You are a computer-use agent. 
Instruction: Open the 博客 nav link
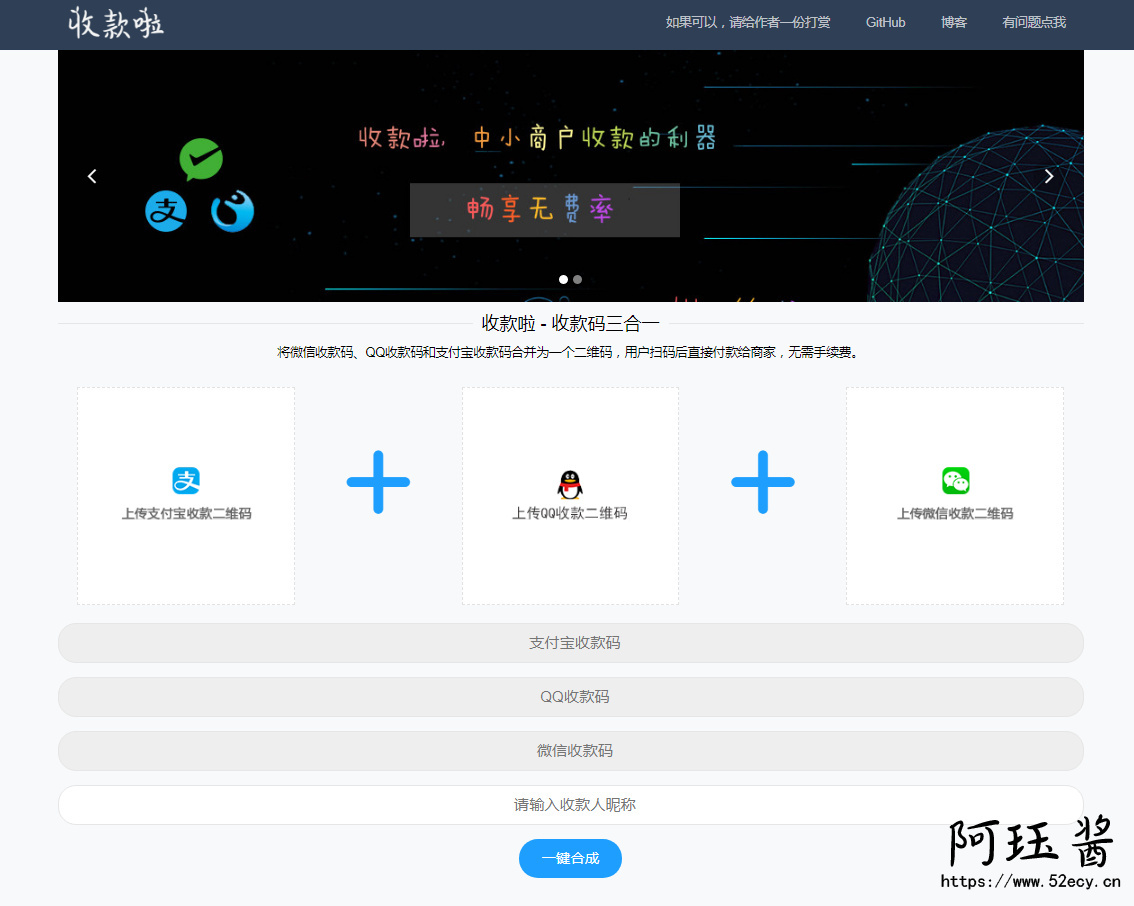click(953, 22)
